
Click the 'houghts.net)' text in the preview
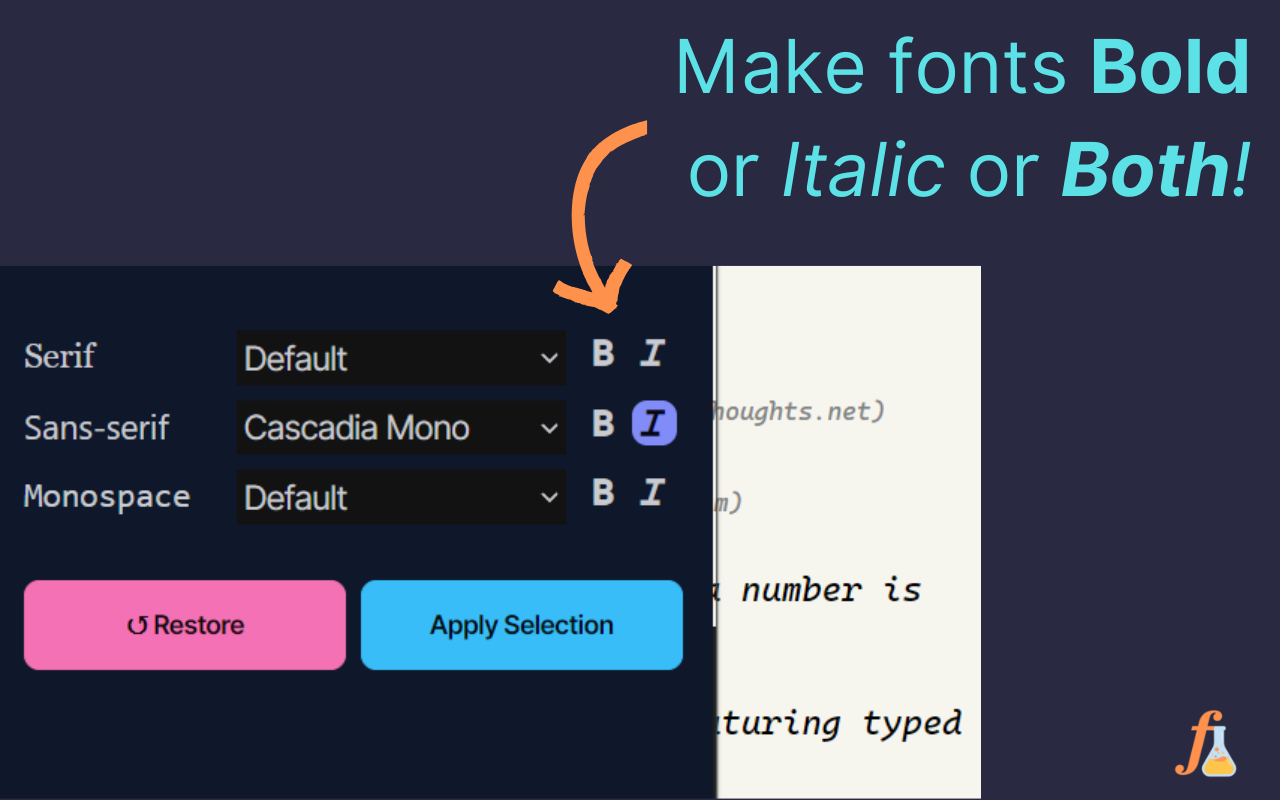pos(798,411)
